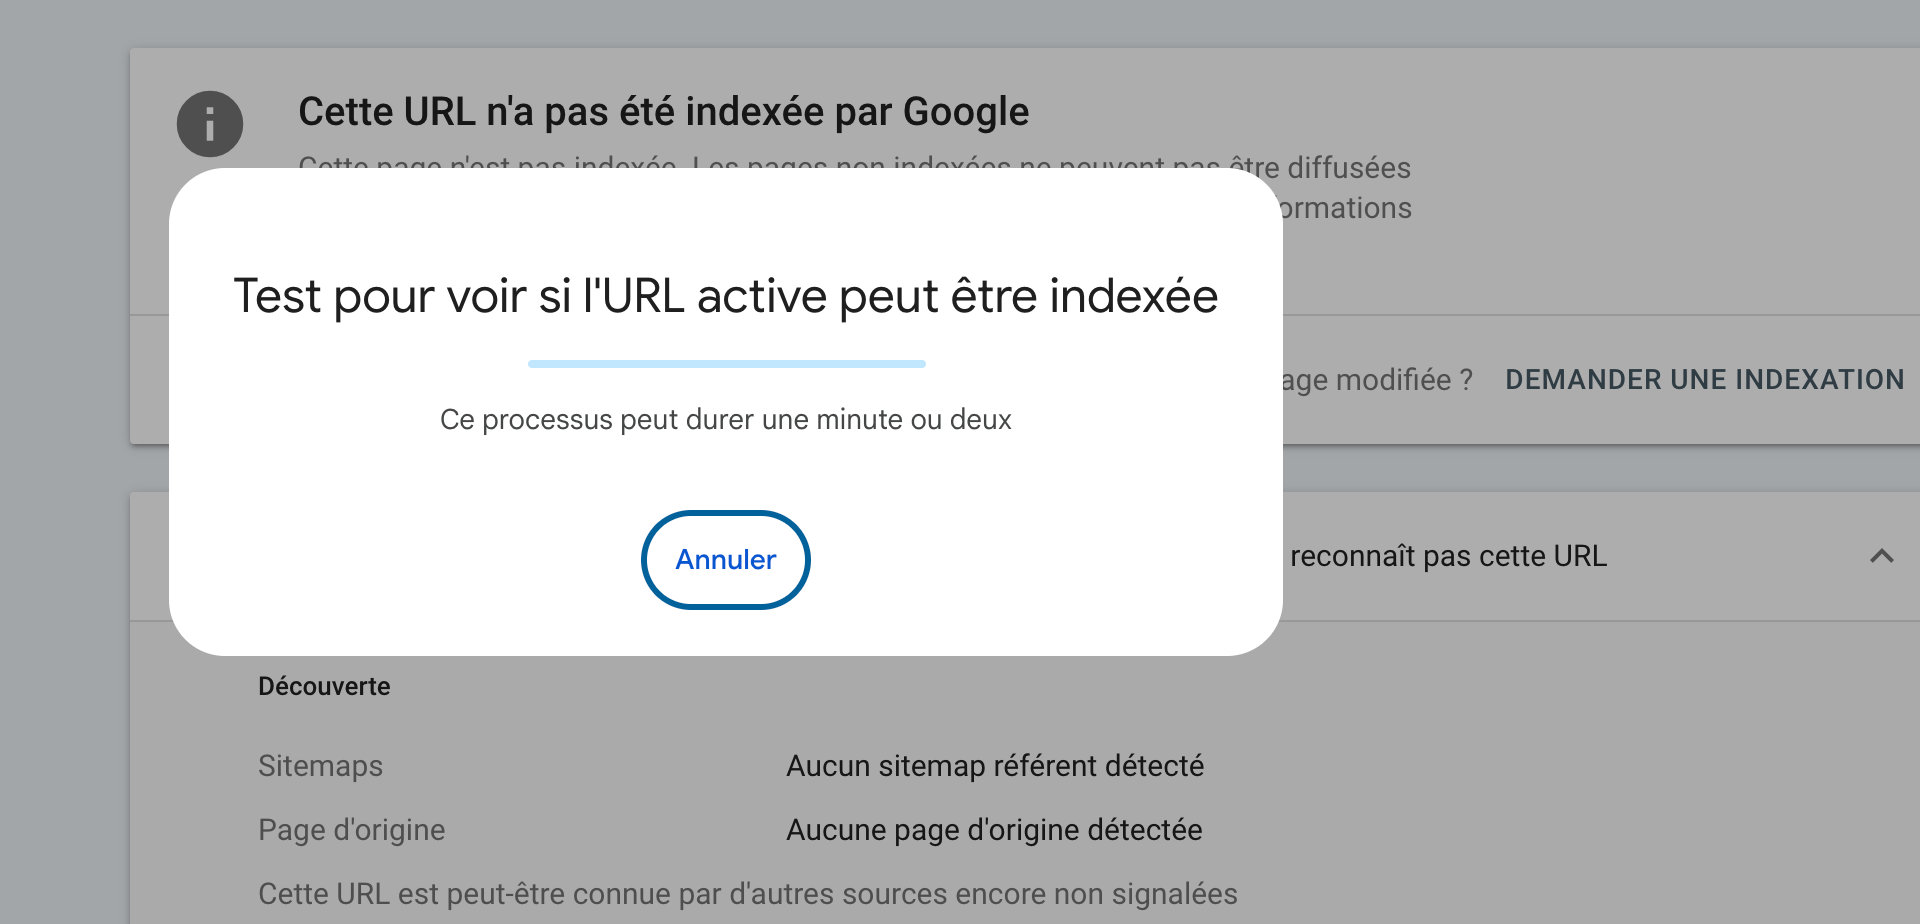The height and width of the screenshot is (924, 1920).
Task: Click the info icon beside the heading
Action: point(210,124)
